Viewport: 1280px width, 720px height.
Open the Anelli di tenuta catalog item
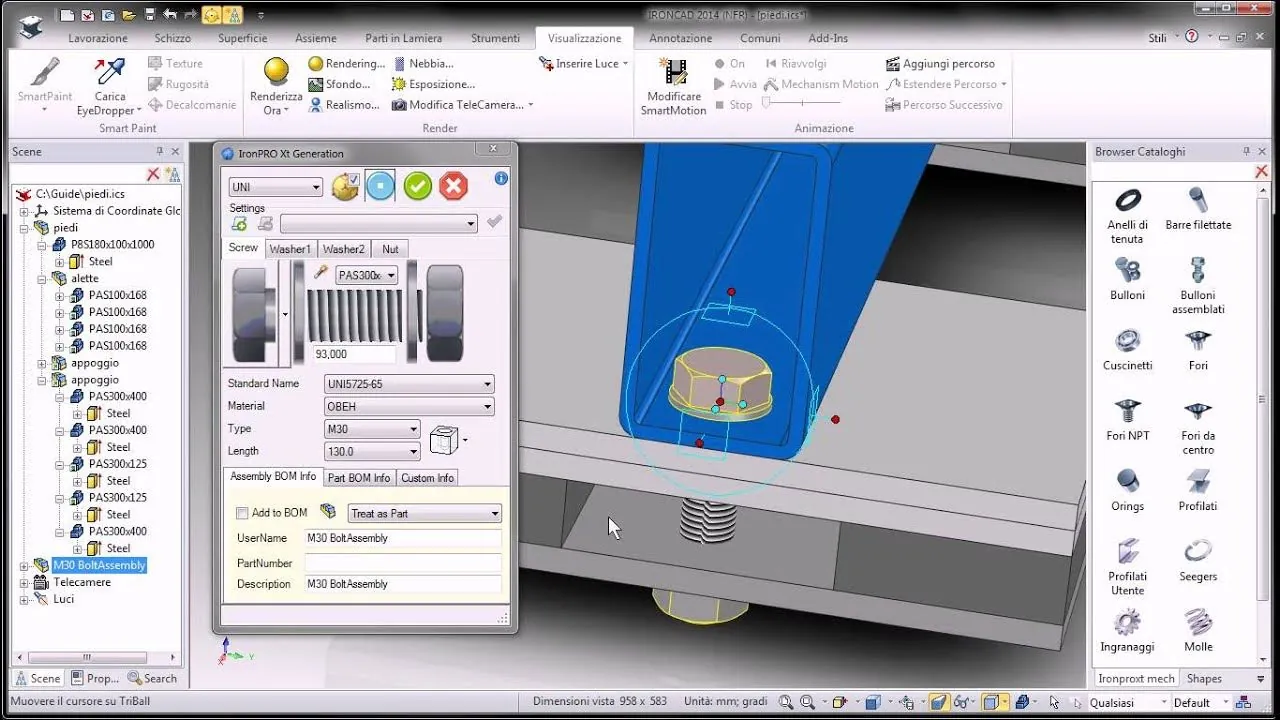click(1128, 215)
